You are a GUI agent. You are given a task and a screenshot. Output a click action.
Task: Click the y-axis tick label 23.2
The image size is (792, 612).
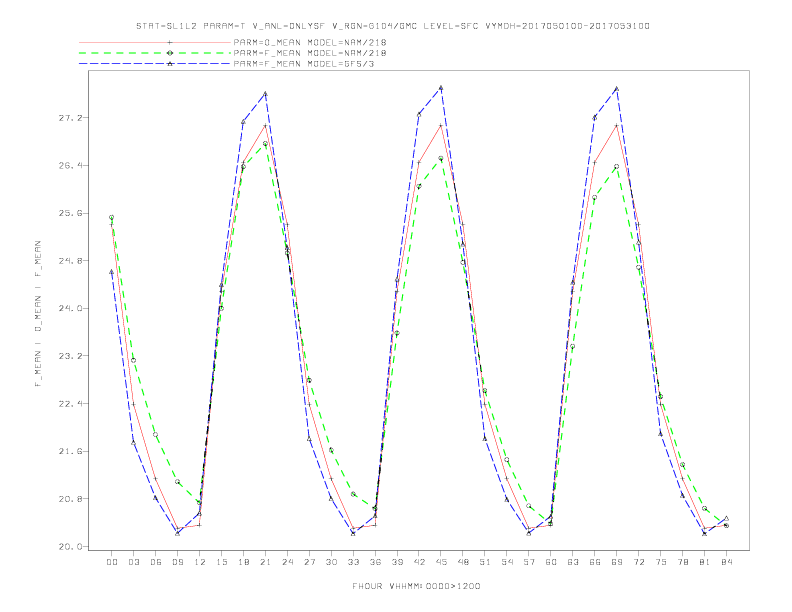click(x=69, y=355)
